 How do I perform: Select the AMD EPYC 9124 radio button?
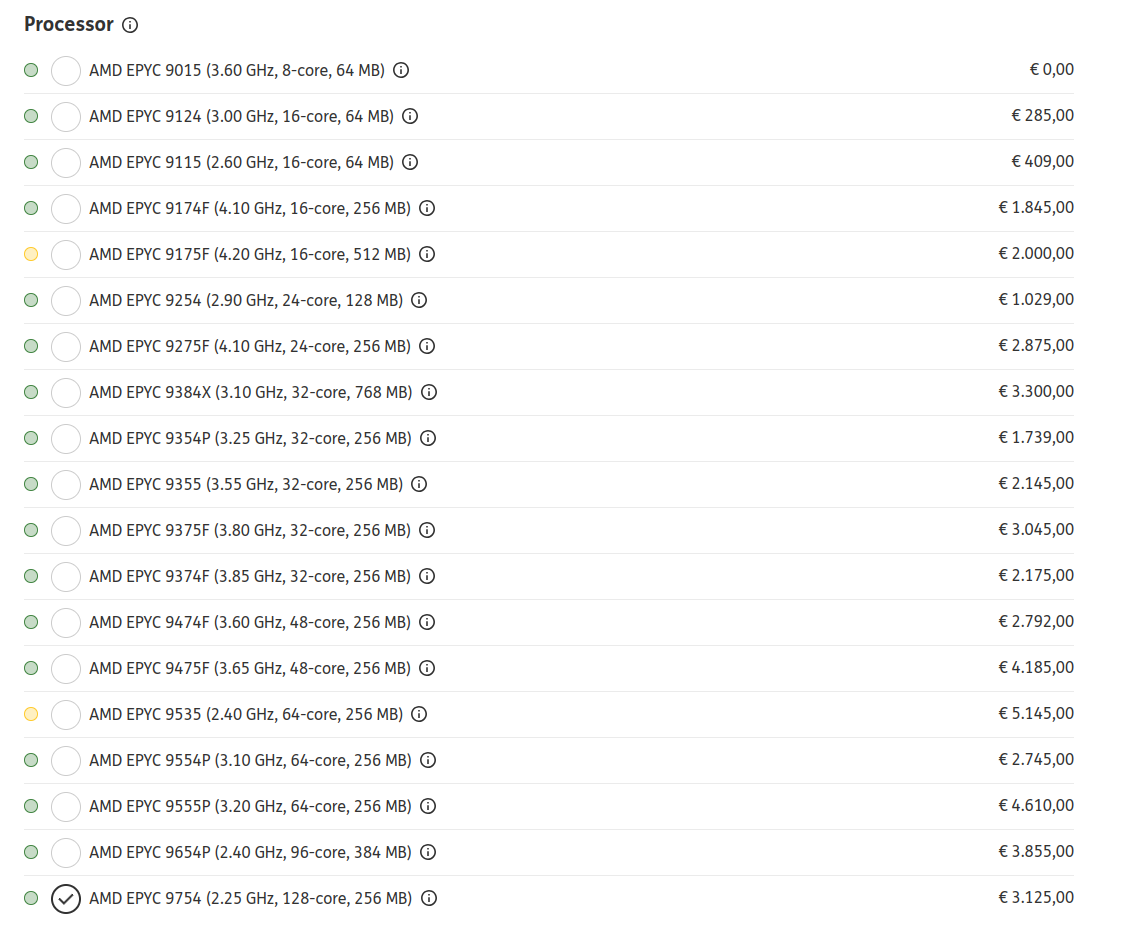[x=65, y=116]
